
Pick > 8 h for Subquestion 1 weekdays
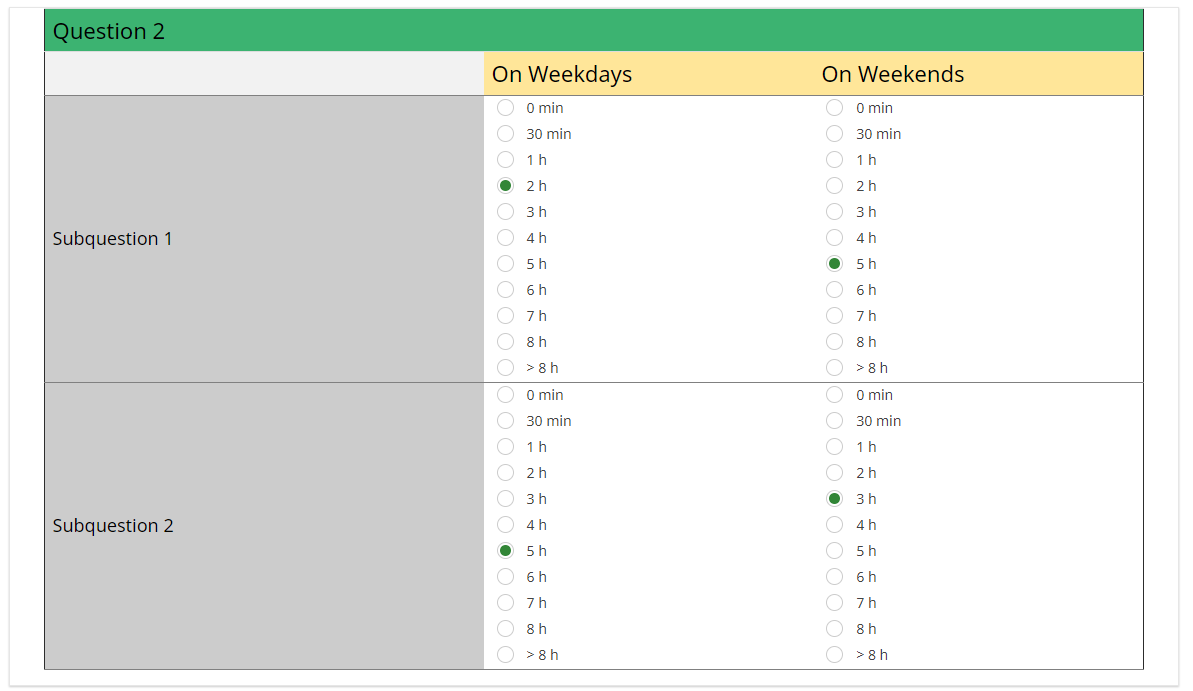point(506,368)
